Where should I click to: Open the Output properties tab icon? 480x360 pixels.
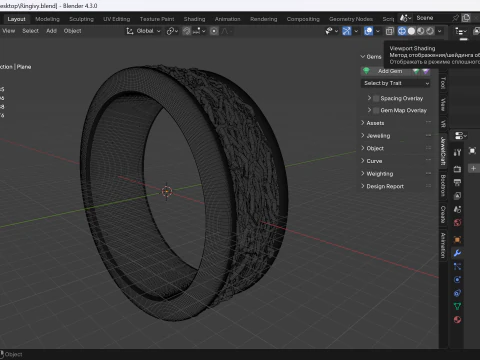click(457, 182)
